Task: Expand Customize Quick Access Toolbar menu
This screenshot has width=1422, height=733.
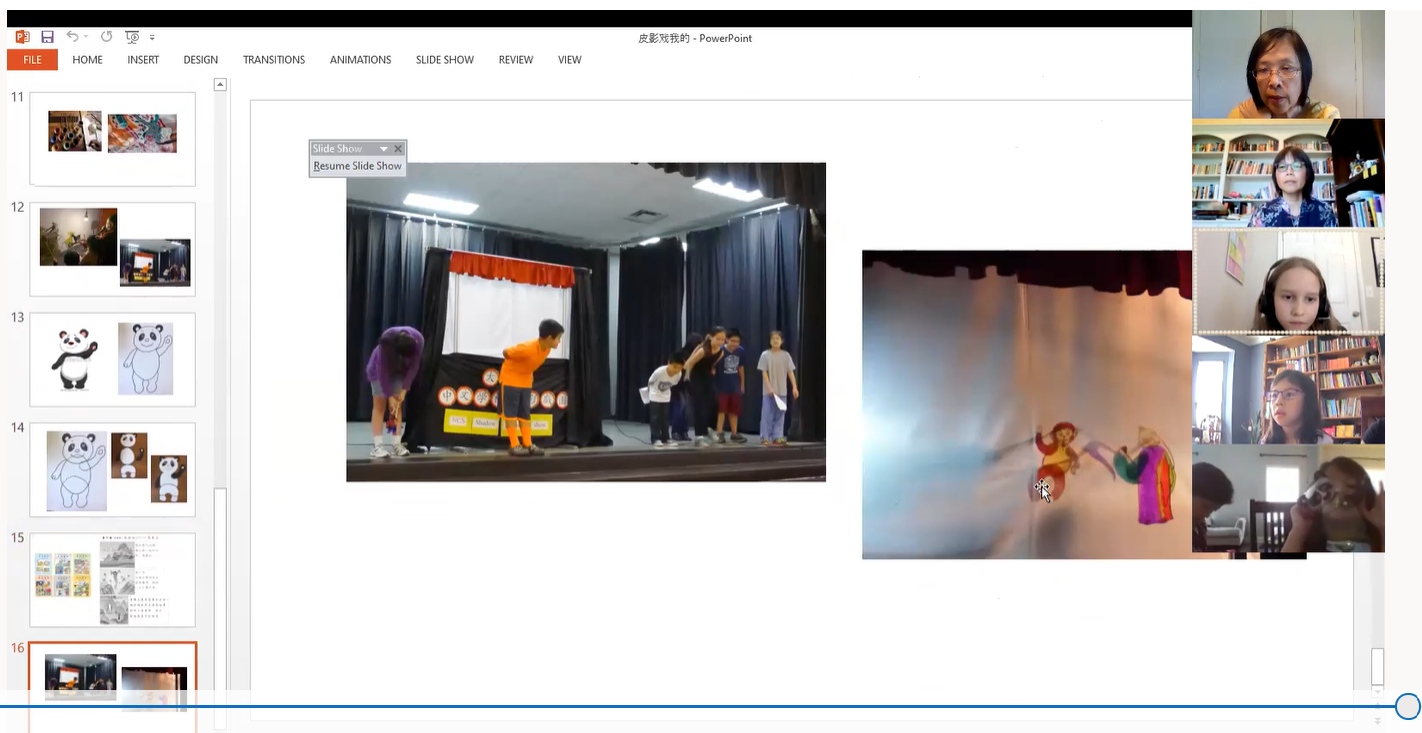Action: click(153, 38)
